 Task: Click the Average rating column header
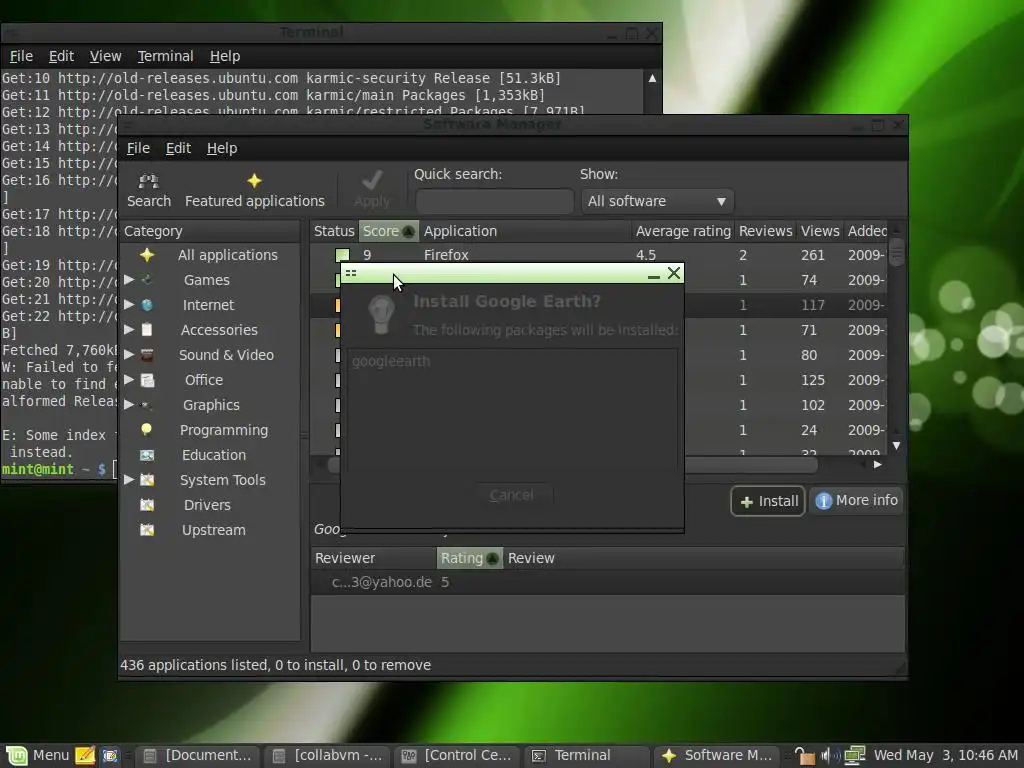683,231
